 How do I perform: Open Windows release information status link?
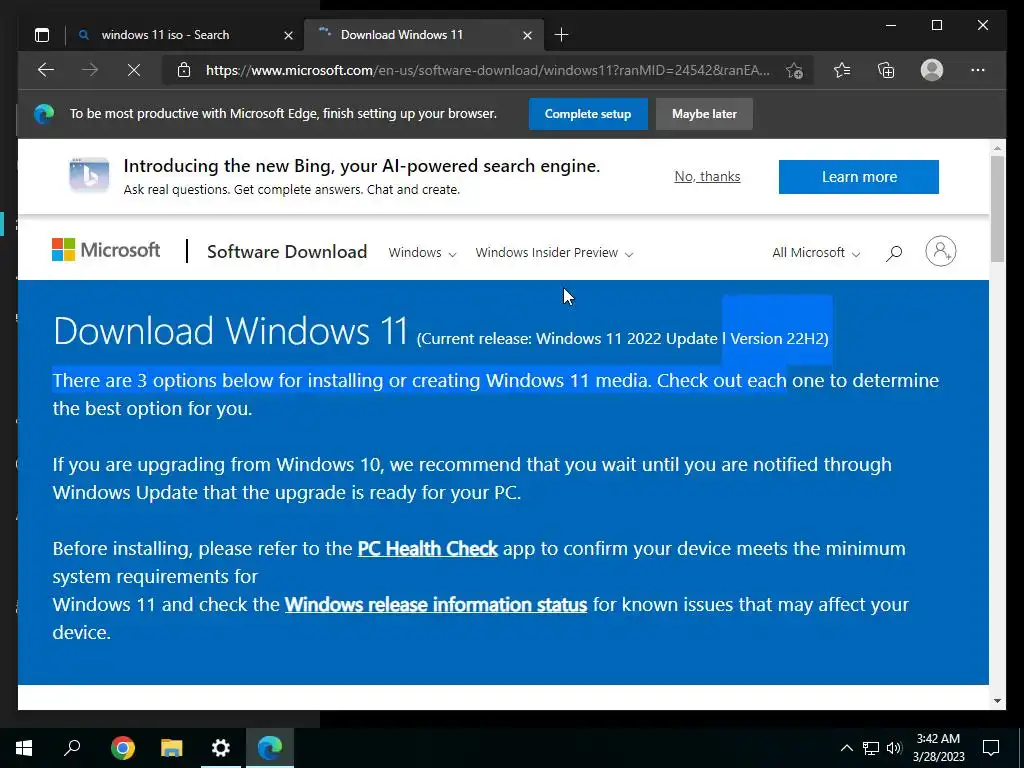coord(436,605)
